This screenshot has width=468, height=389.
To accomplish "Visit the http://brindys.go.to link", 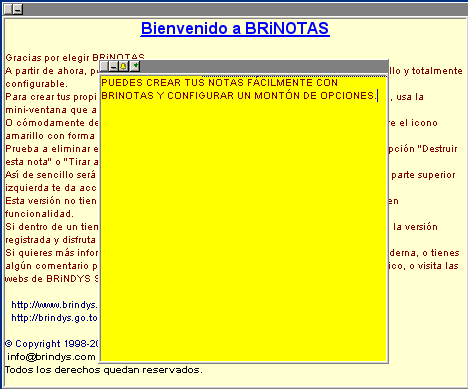I will pyautogui.click(x=54, y=318).
